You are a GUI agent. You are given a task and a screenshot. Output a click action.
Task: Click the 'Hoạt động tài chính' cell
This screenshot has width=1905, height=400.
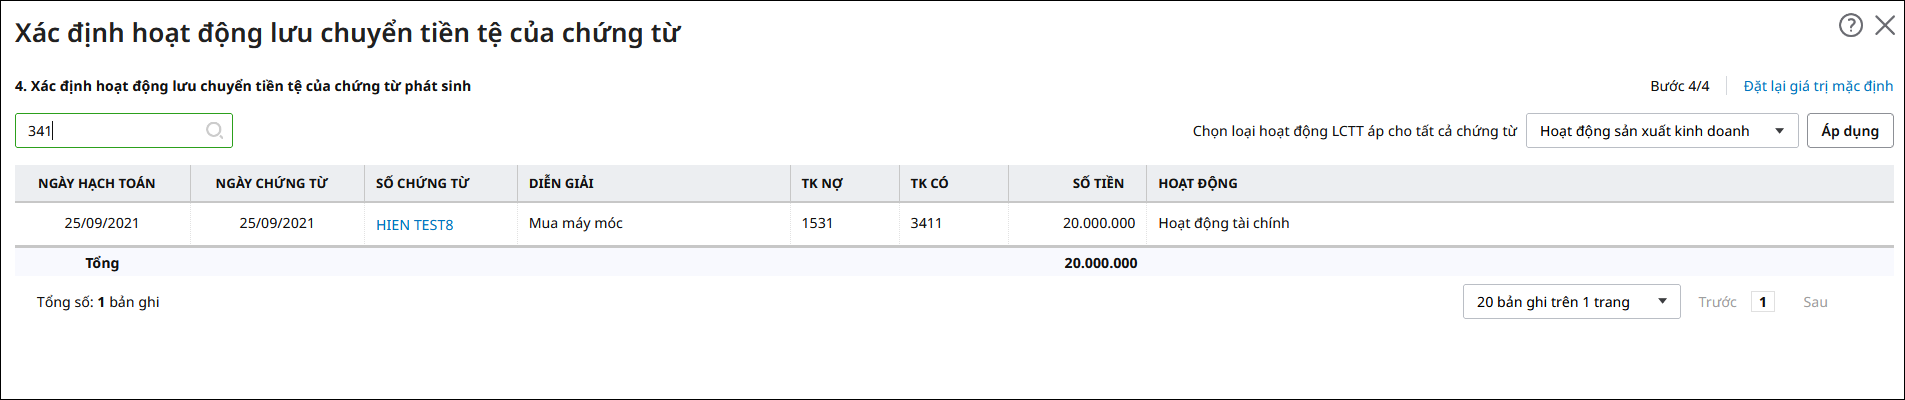1223,223
